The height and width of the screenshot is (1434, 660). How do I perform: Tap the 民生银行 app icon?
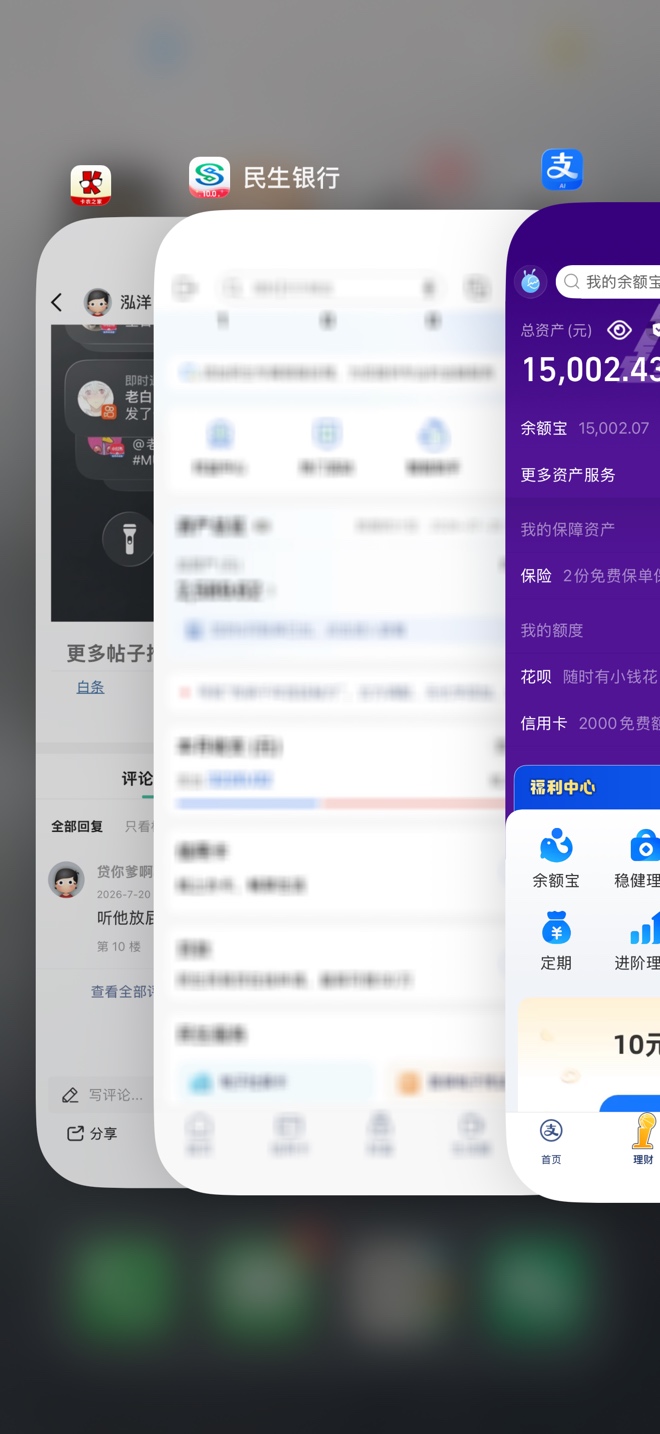click(209, 178)
